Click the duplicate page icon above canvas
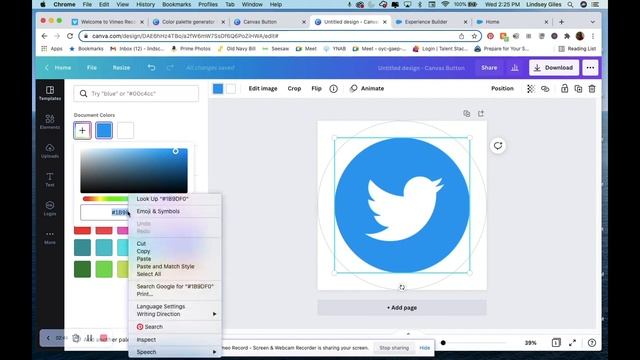 tap(467, 113)
